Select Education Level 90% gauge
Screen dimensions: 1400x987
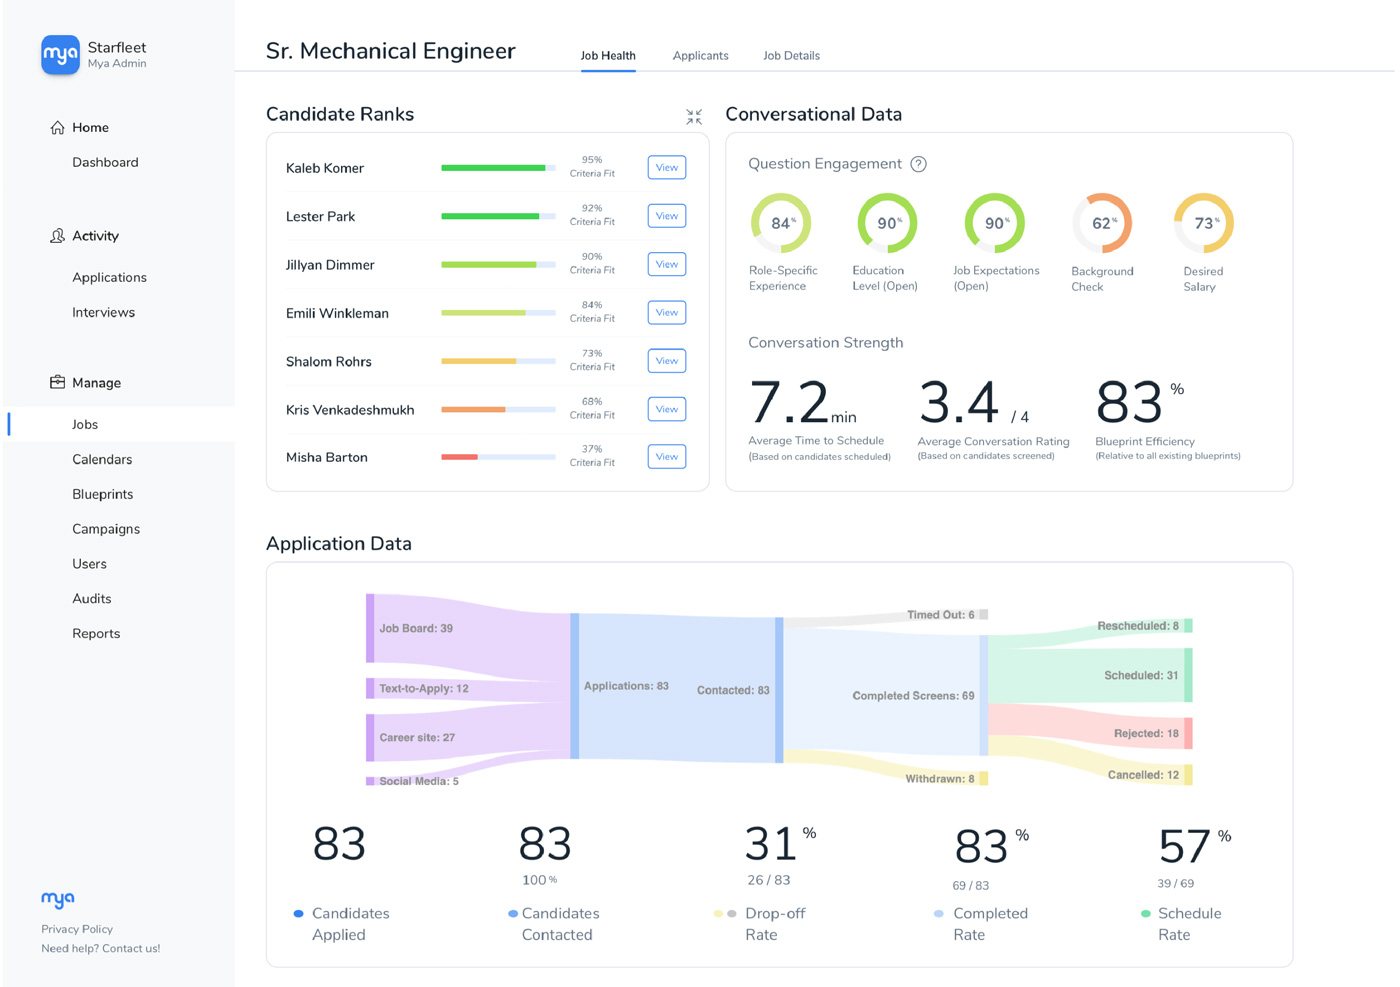(887, 223)
